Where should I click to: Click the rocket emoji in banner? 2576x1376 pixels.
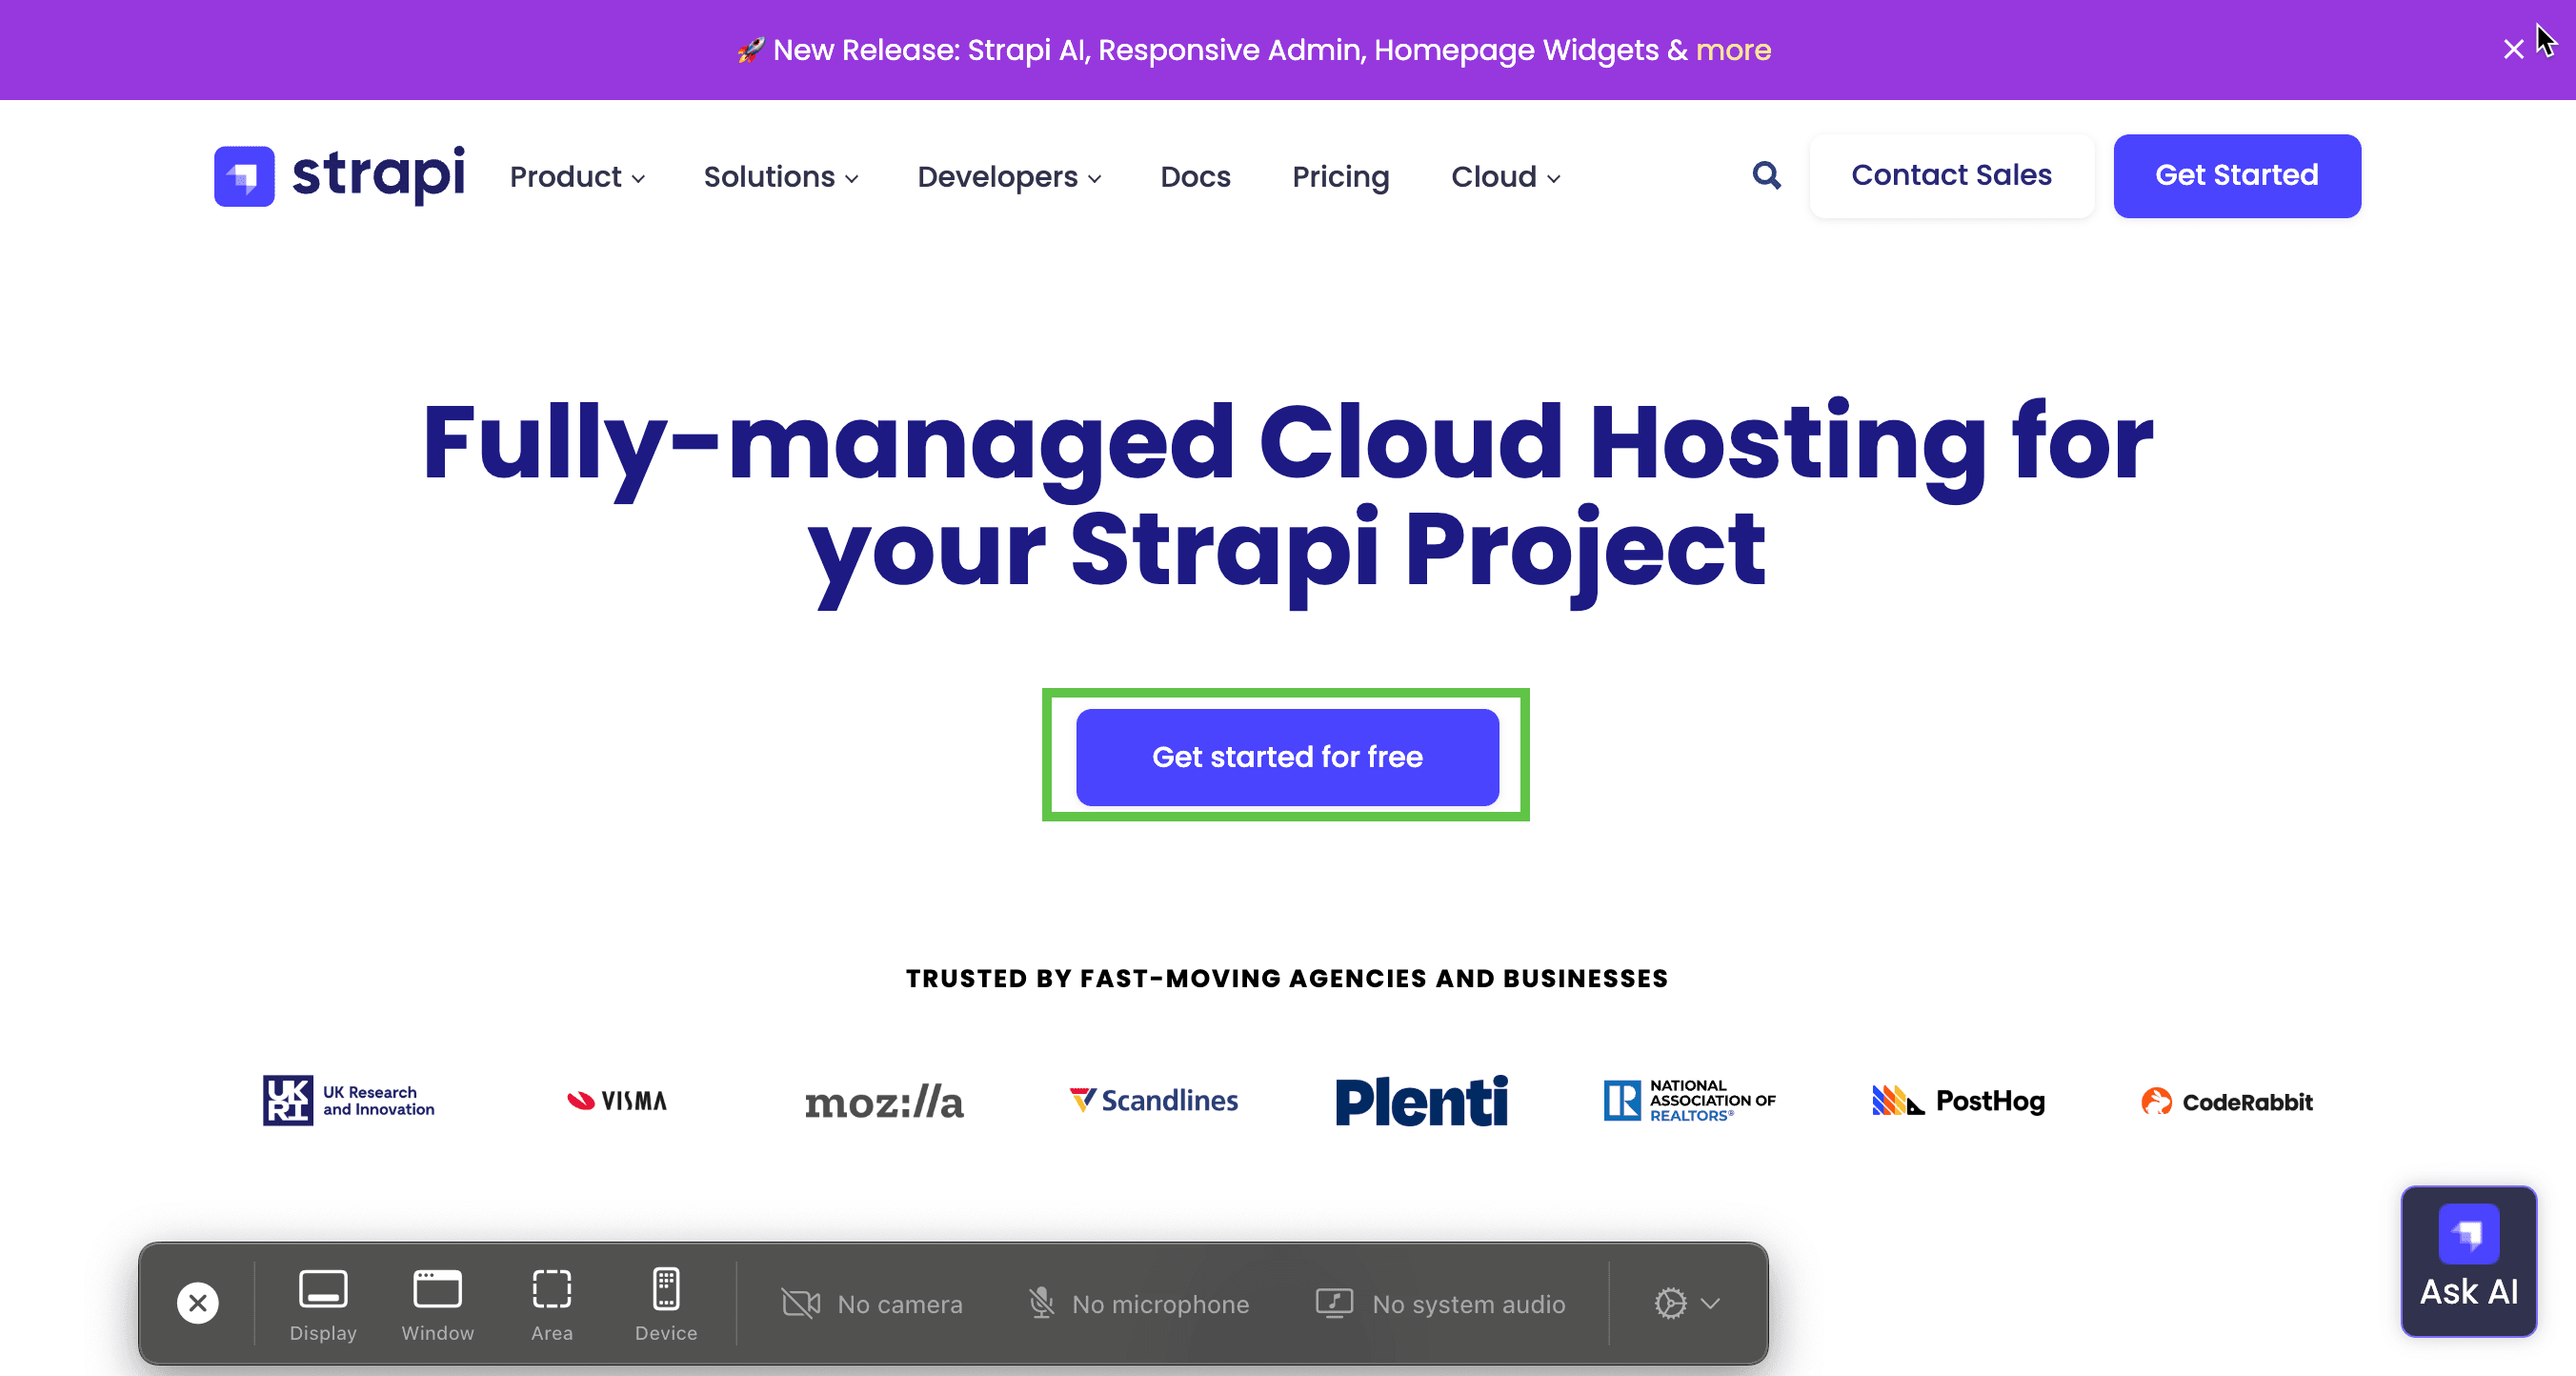pyautogui.click(x=750, y=50)
